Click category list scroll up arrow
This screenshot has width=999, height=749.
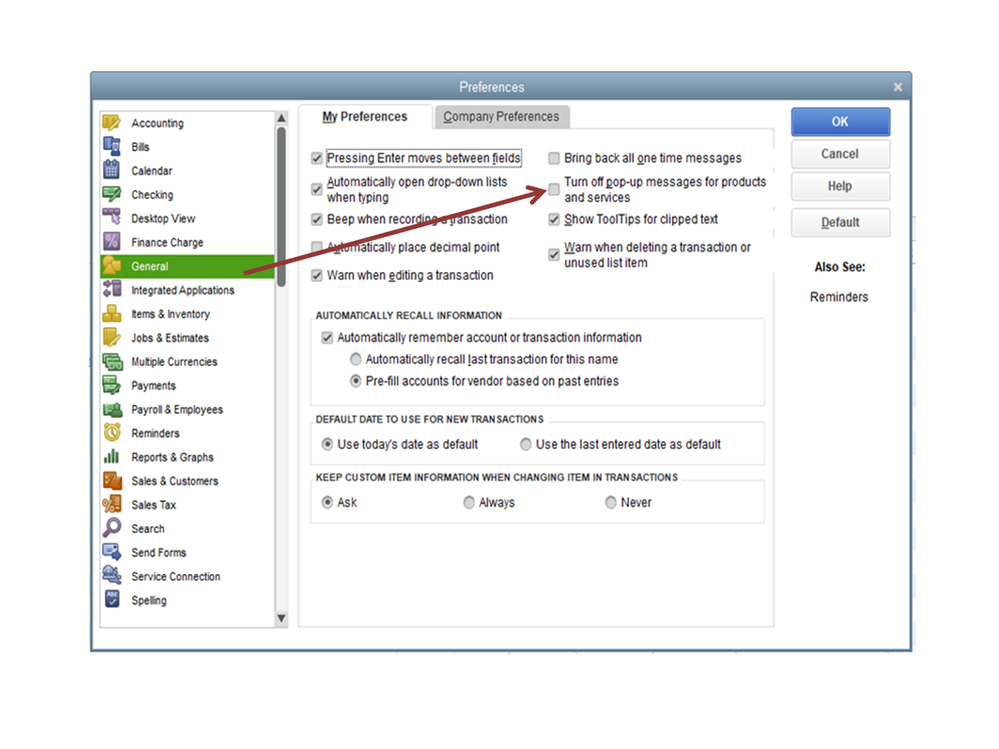[281, 118]
